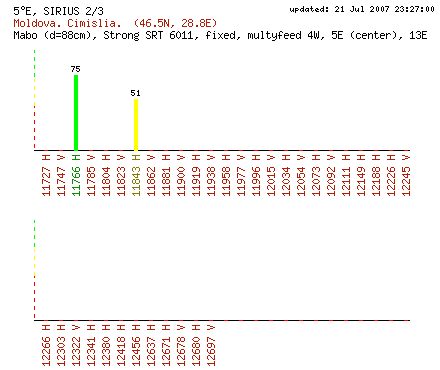Select the red Moldova. Cimislia. location line
This screenshot has height=370, width=440.
[115, 23]
